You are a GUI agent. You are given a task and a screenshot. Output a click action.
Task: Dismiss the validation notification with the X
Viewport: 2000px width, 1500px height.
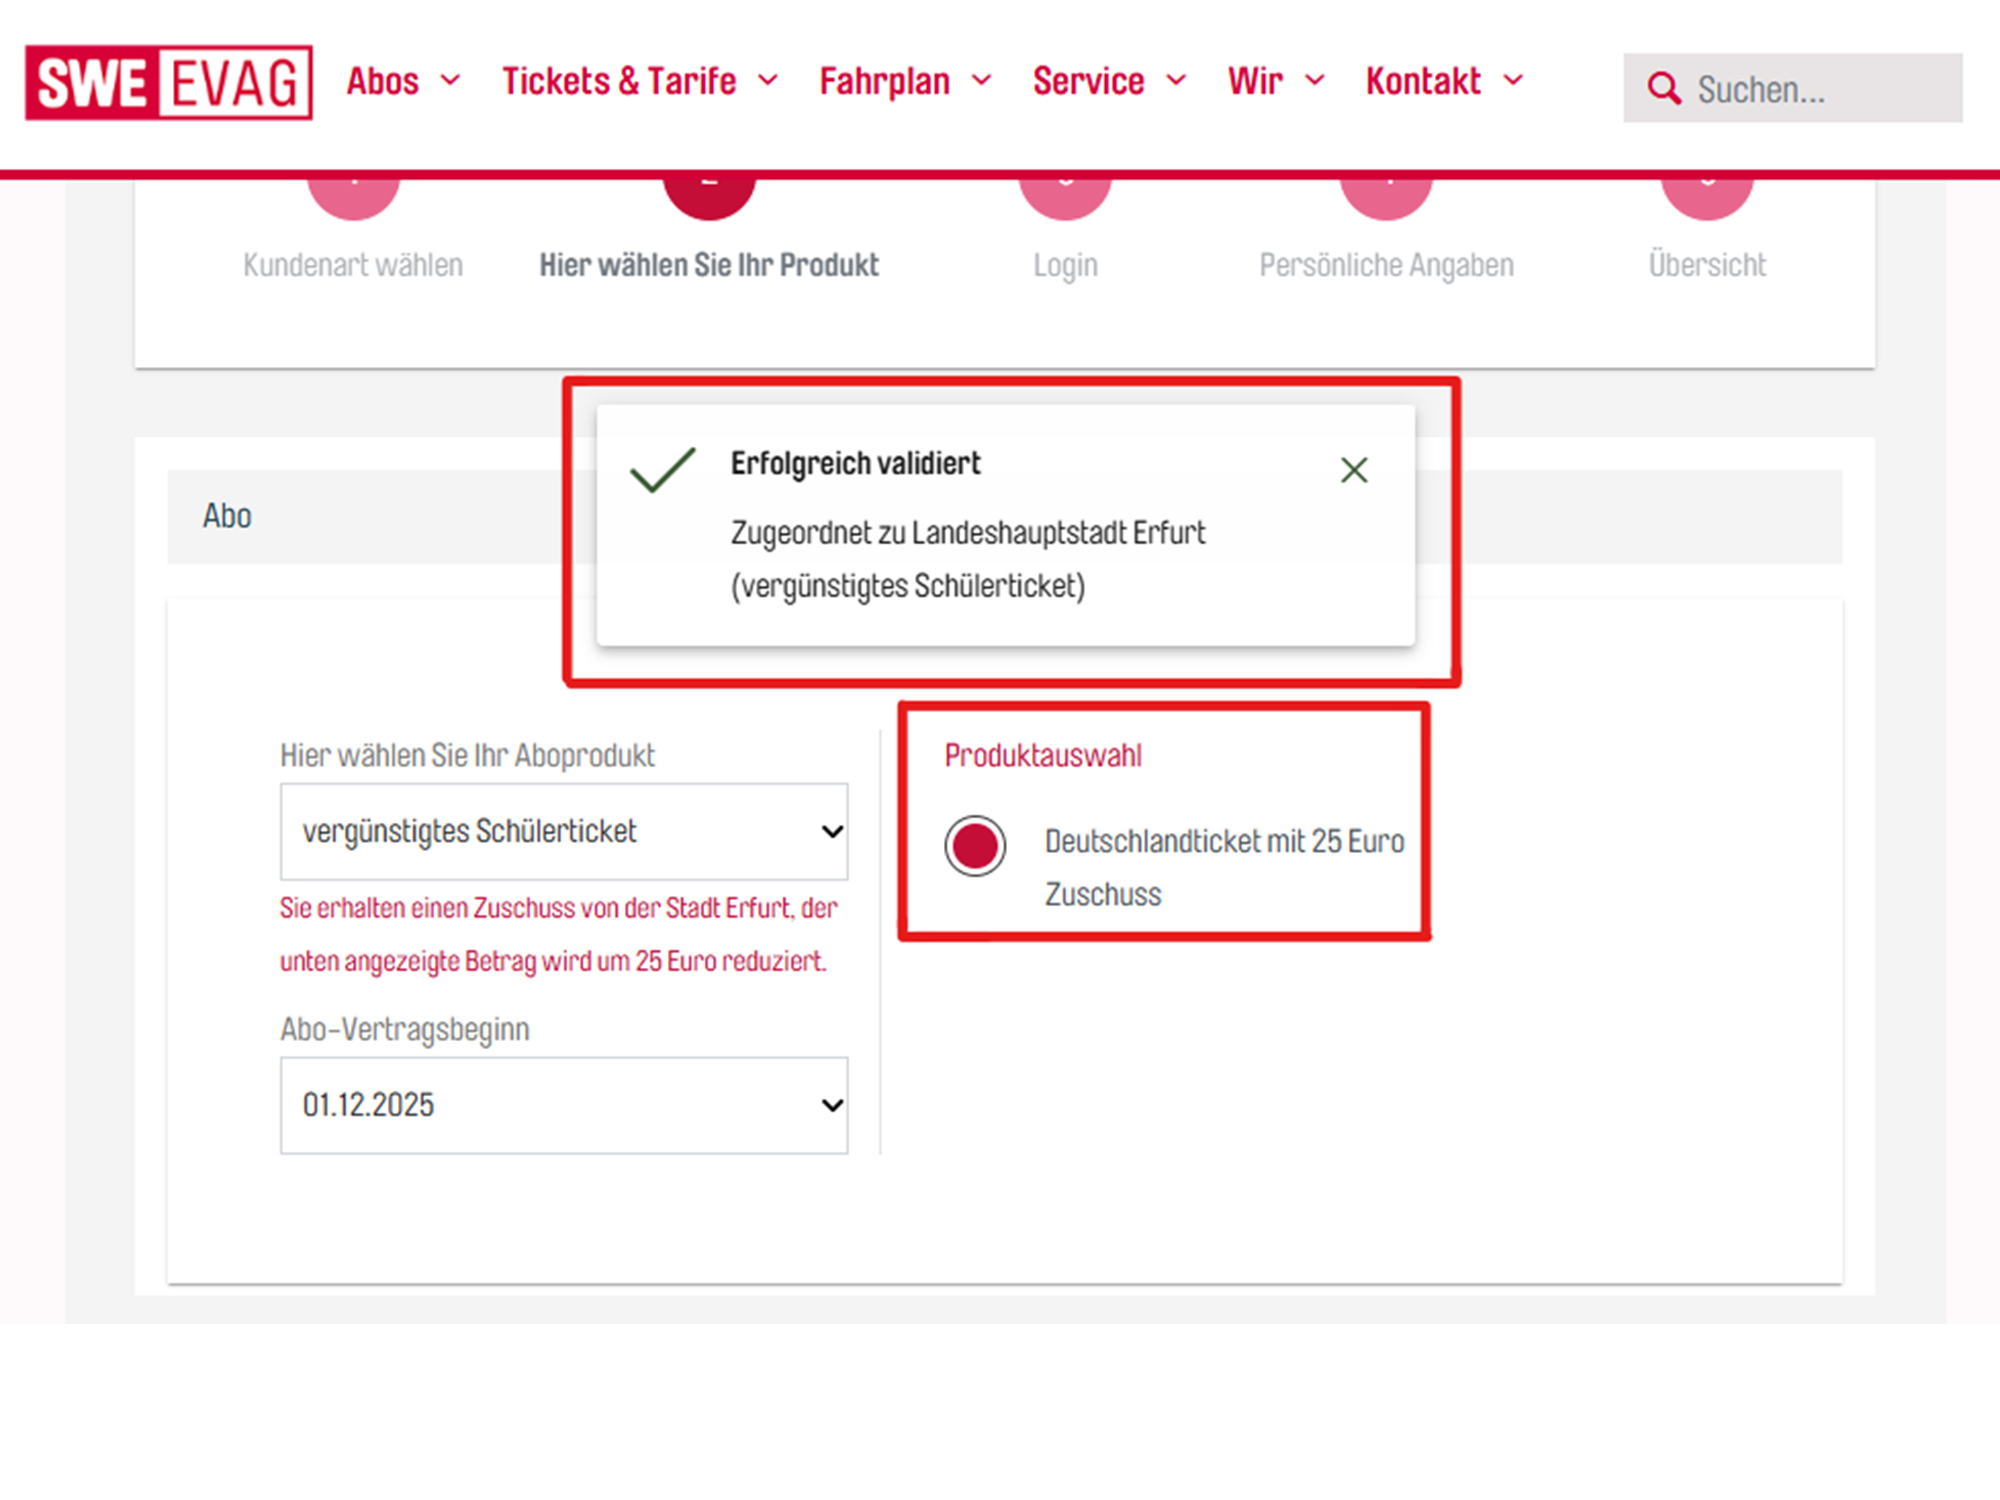point(1354,469)
